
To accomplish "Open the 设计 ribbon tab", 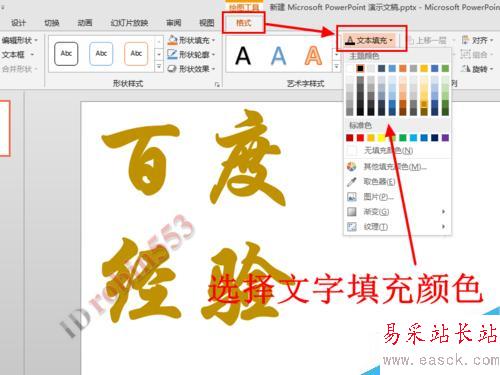I will [x=18, y=23].
